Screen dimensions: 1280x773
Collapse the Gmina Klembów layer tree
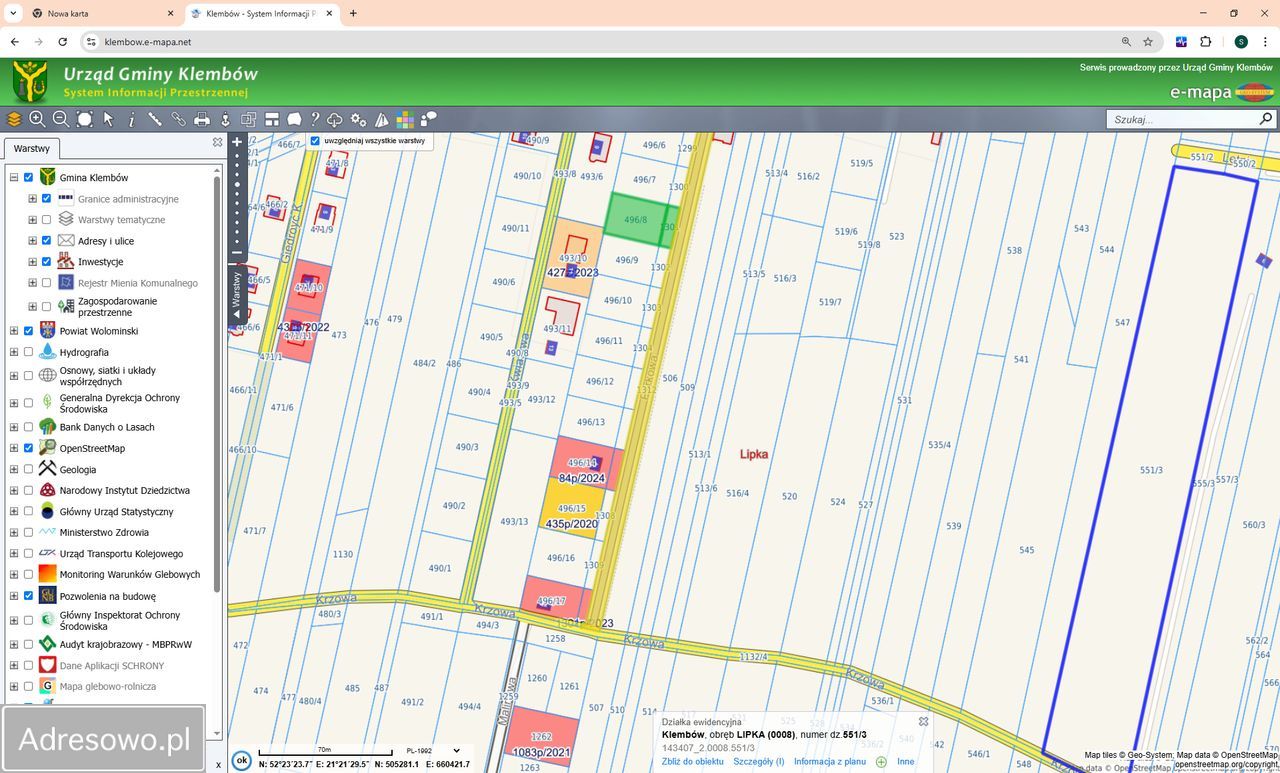[14, 178]
